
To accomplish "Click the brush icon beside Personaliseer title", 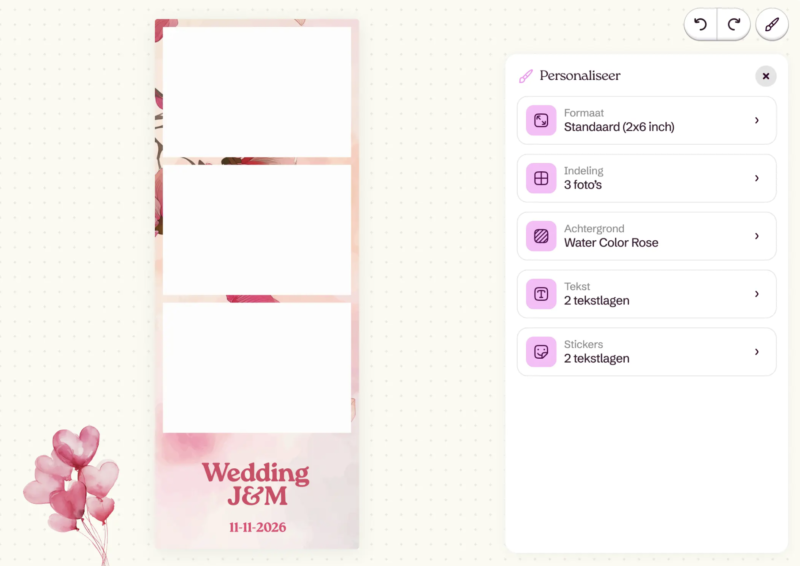I will pyautogui.click(x=526, y=76).
